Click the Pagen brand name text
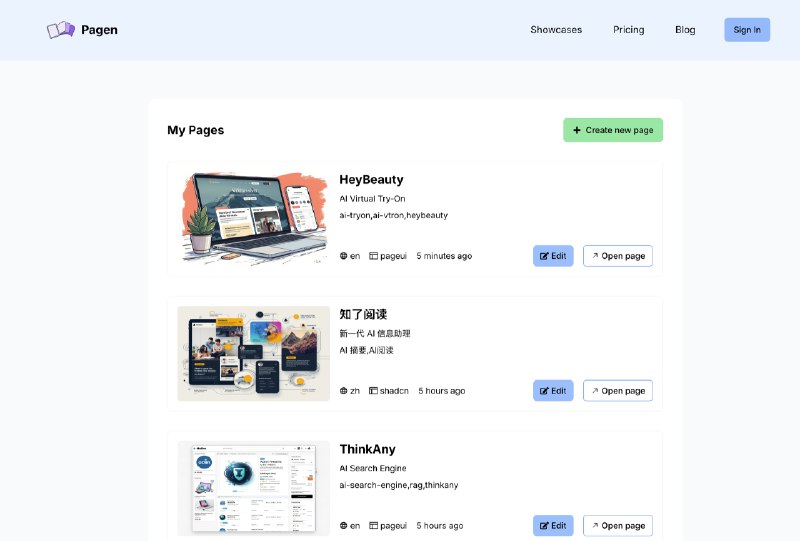 (x=99, y=30)
